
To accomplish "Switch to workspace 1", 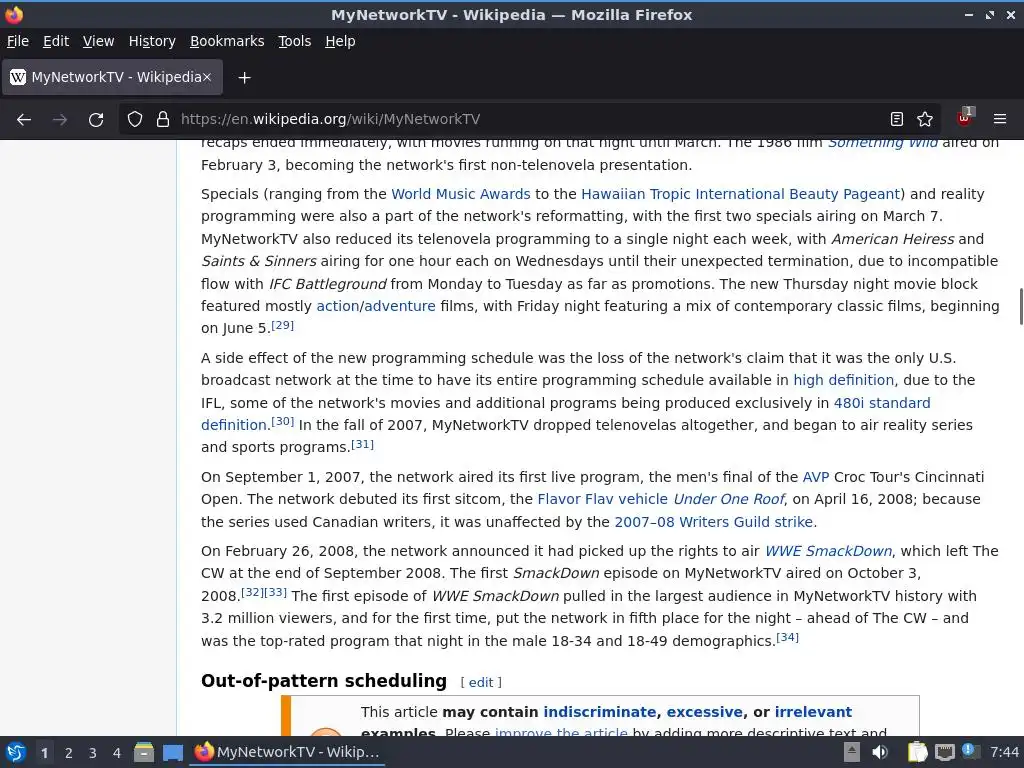I will (44, 753).
